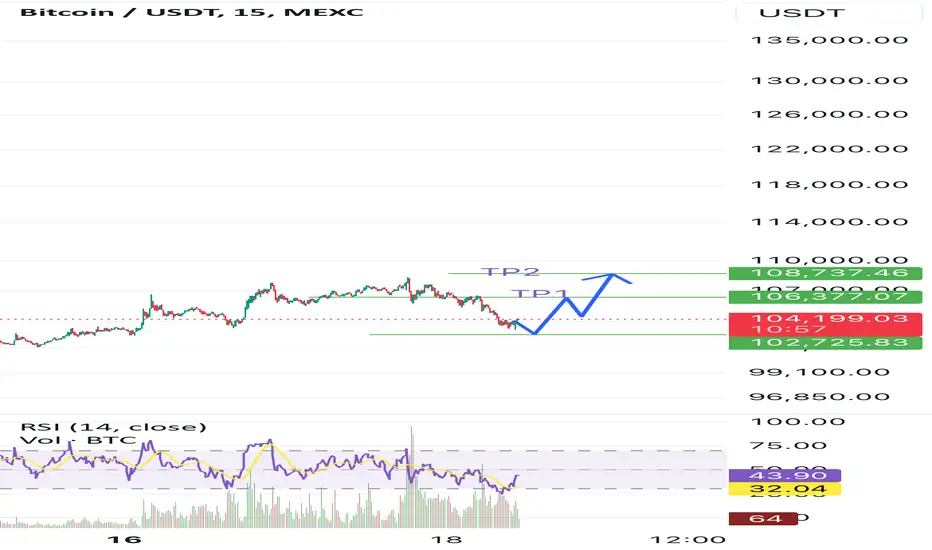This screenshot has width=932, height=550.
Task: Click the 114,000.00 price axis label
Action: [x=830, y=222]
